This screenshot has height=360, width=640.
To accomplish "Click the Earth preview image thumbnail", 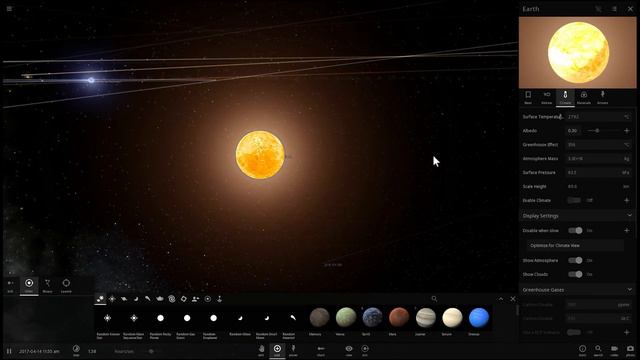I will 578,52.
